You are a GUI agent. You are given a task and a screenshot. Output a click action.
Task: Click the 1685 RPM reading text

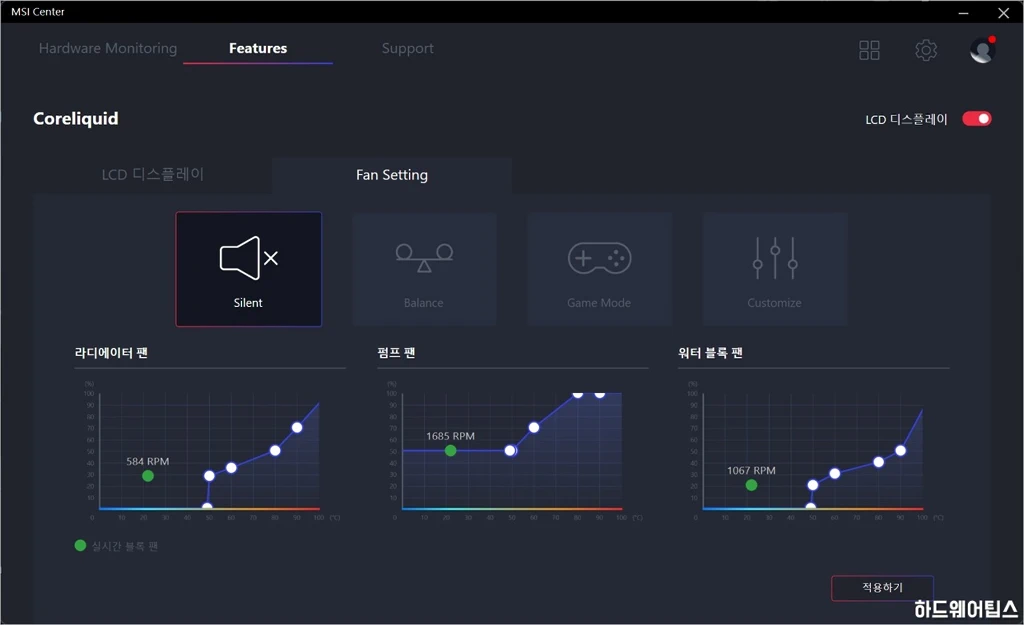tap(451, 436)
